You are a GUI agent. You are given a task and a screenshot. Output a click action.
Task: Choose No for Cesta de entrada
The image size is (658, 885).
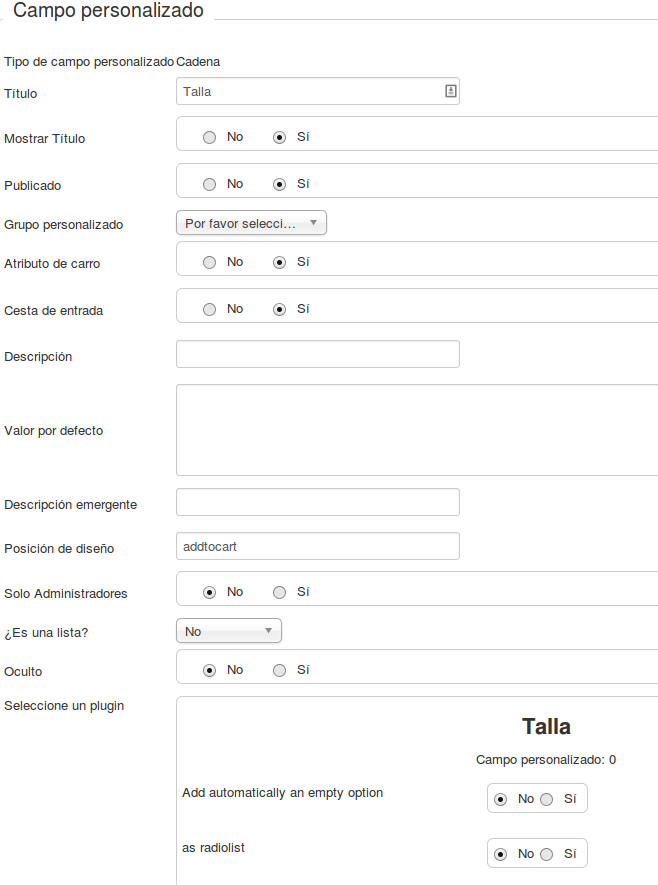click(x=209, y=309)
